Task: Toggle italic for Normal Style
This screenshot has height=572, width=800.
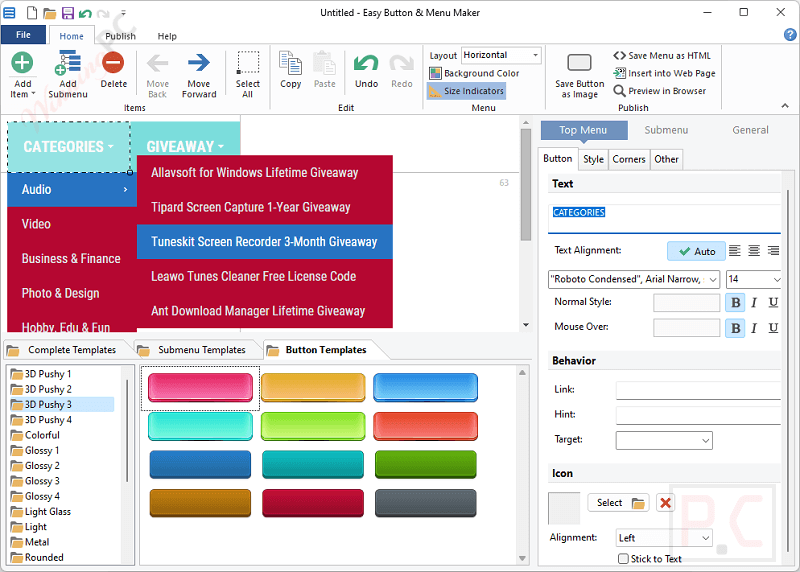Action: tap(754, 303)
